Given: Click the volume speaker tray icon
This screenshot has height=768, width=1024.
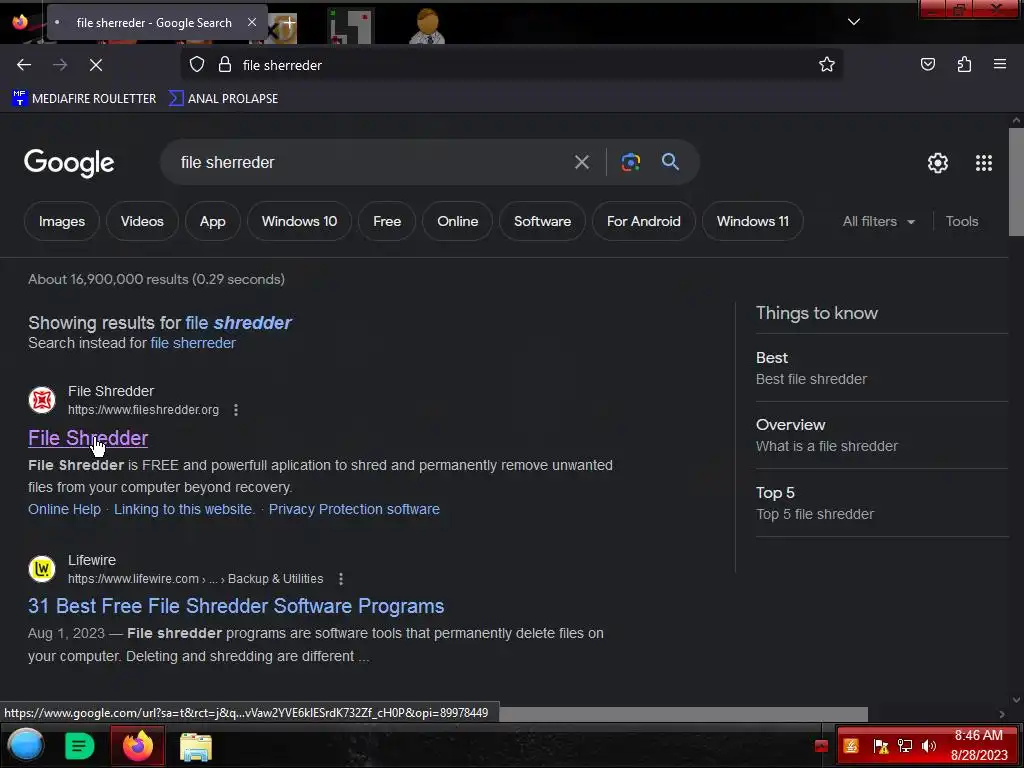Looking at the screenshot, I should (x=928, y=746).
